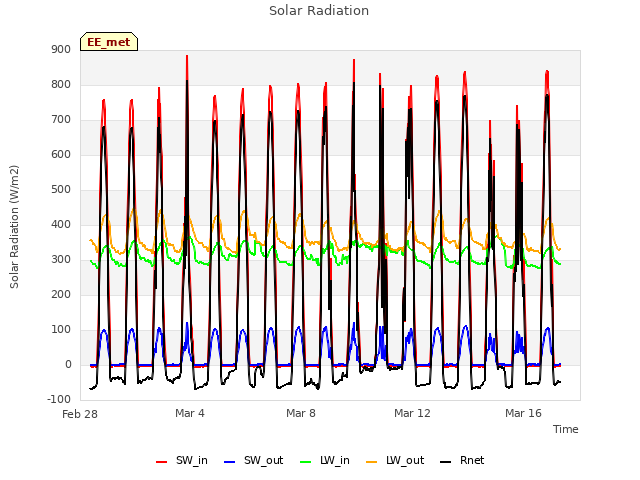
Task: Click the orange LW_out legend color marker
Action: click(372, 462)
